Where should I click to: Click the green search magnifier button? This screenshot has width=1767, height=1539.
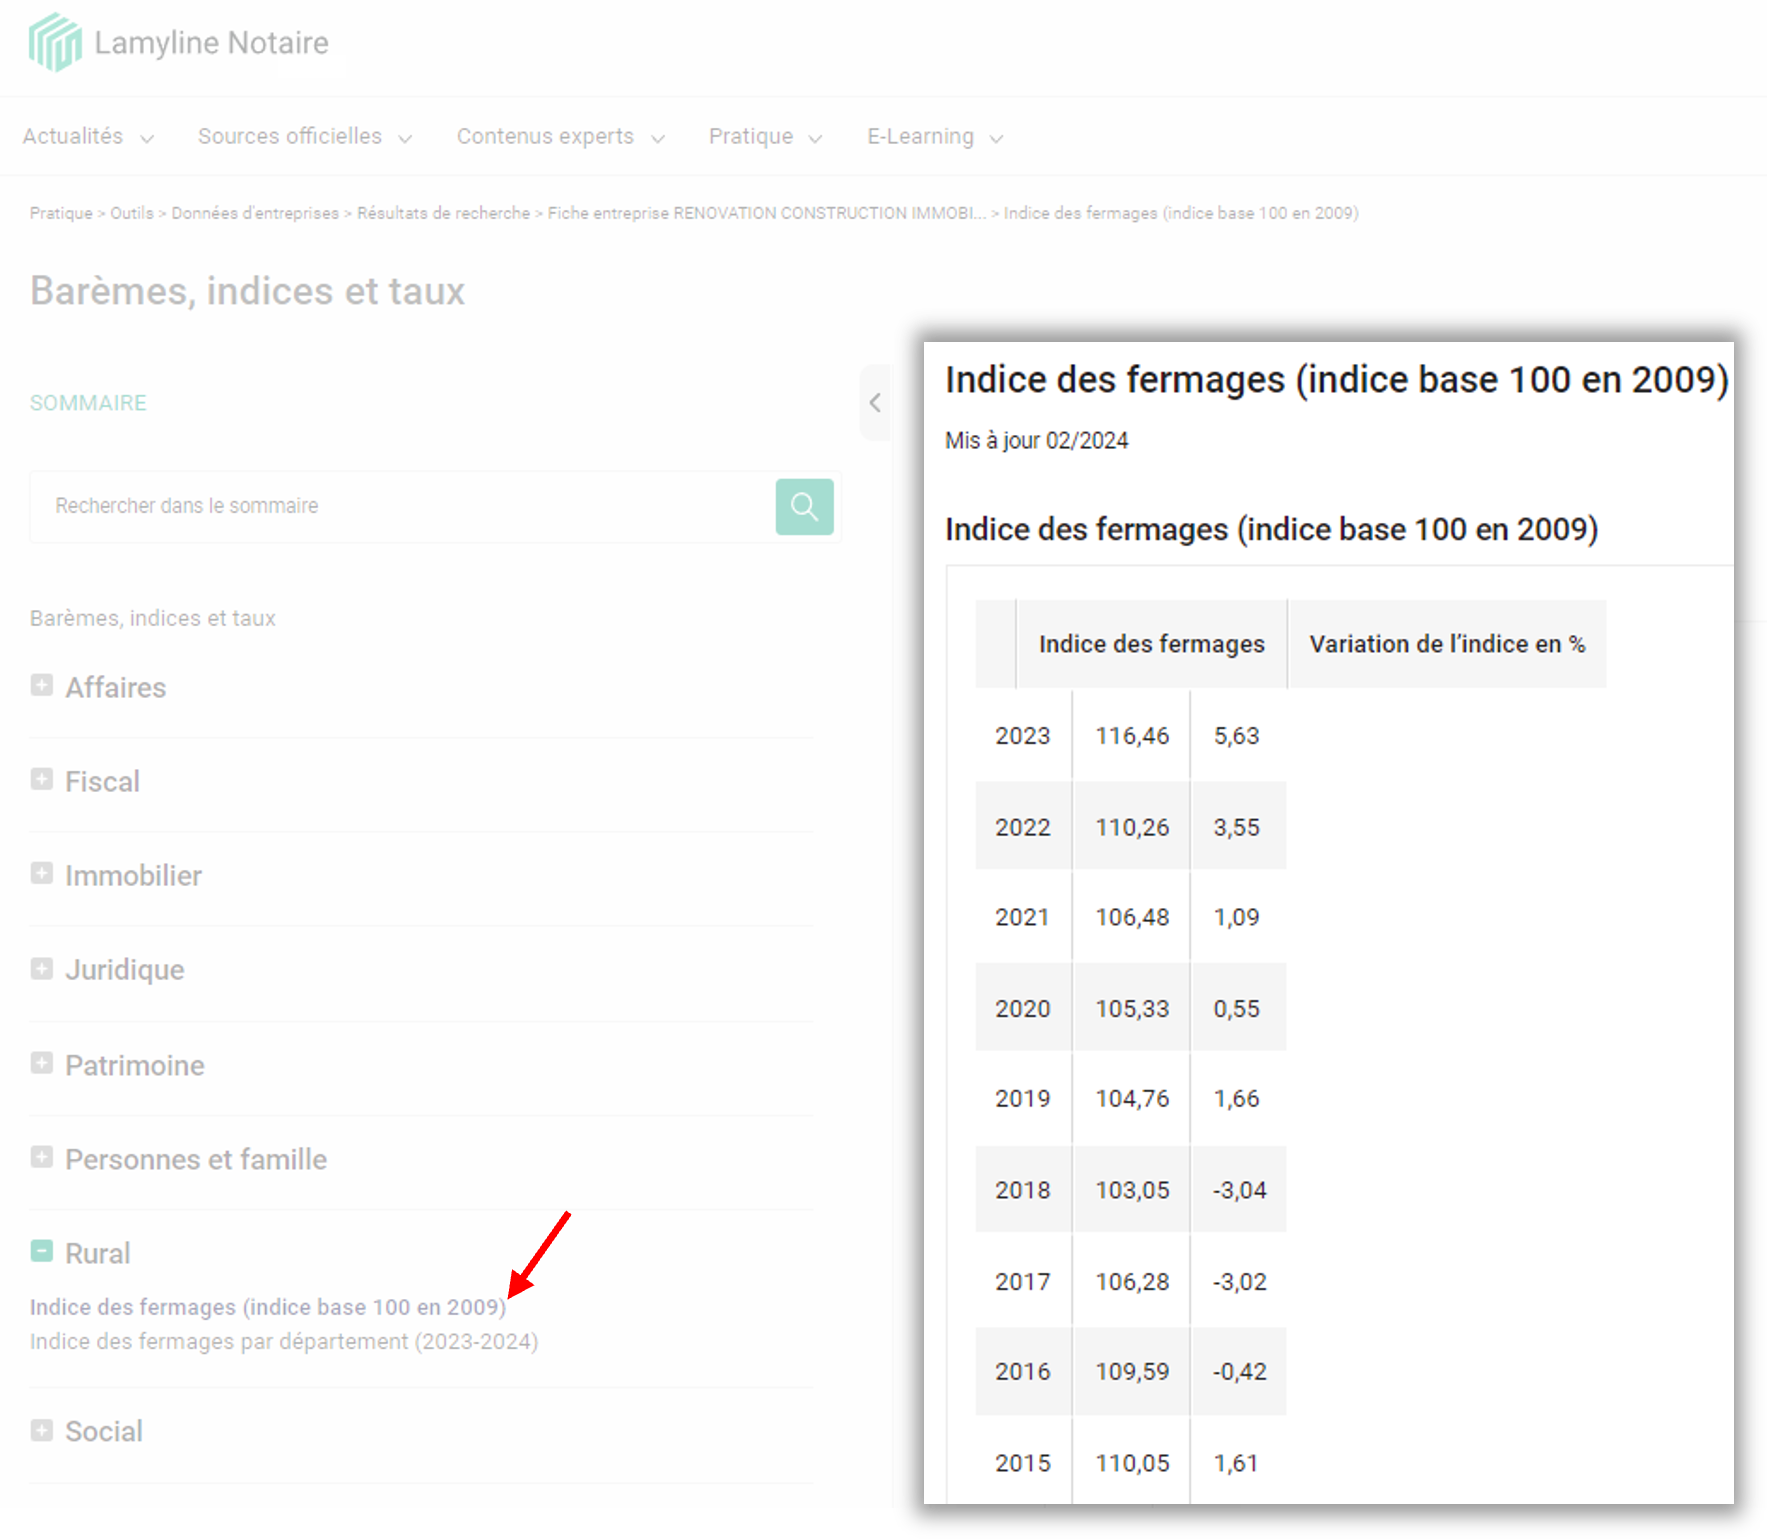[804, 507]
